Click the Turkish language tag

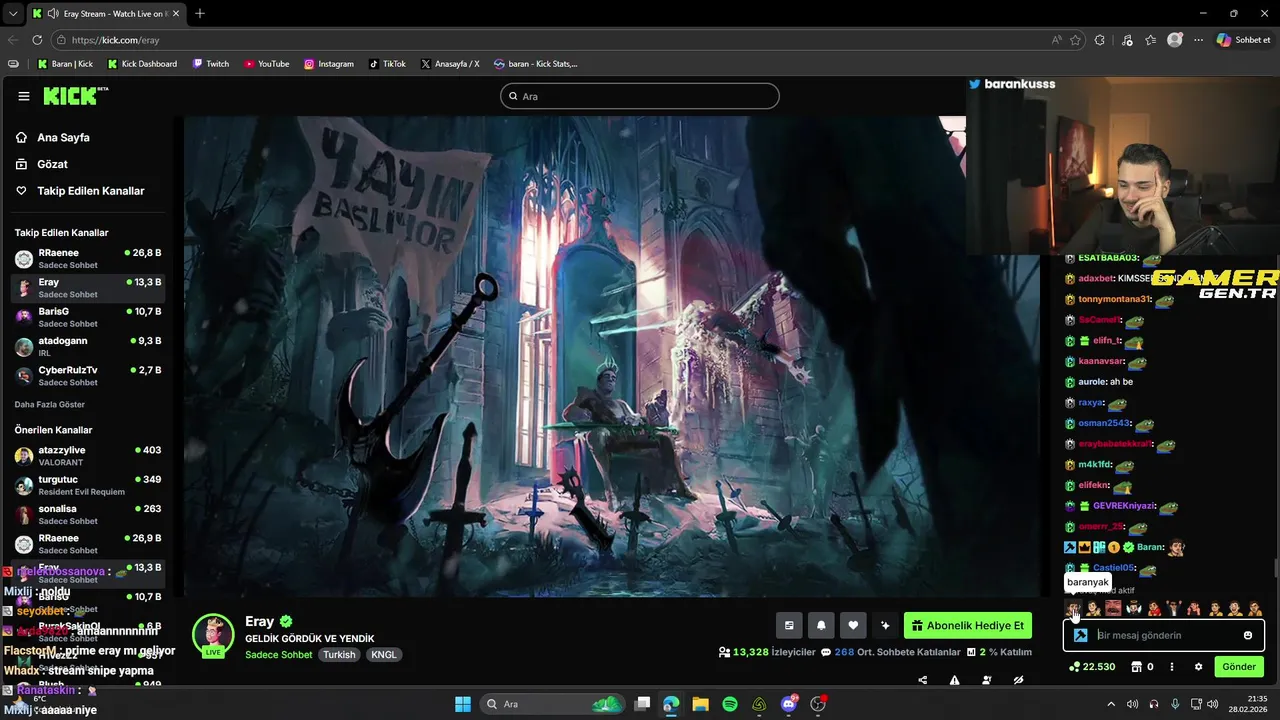tap(339, 655)
